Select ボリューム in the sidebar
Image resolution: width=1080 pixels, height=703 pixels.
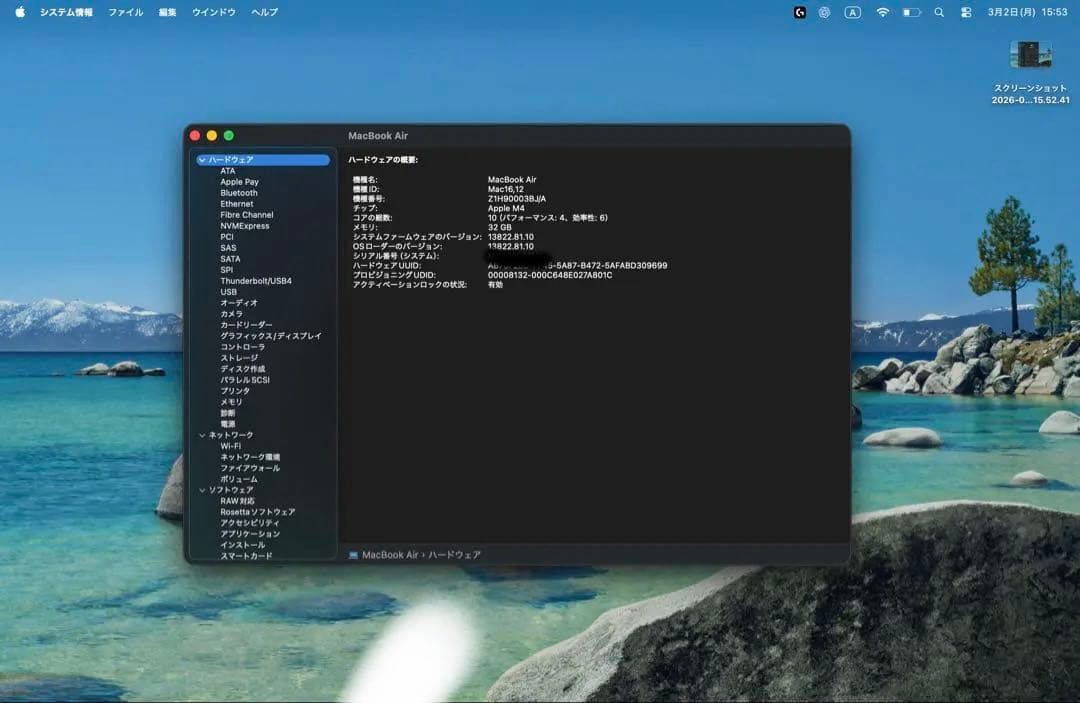pyautogui.click(x=238, y=479)
